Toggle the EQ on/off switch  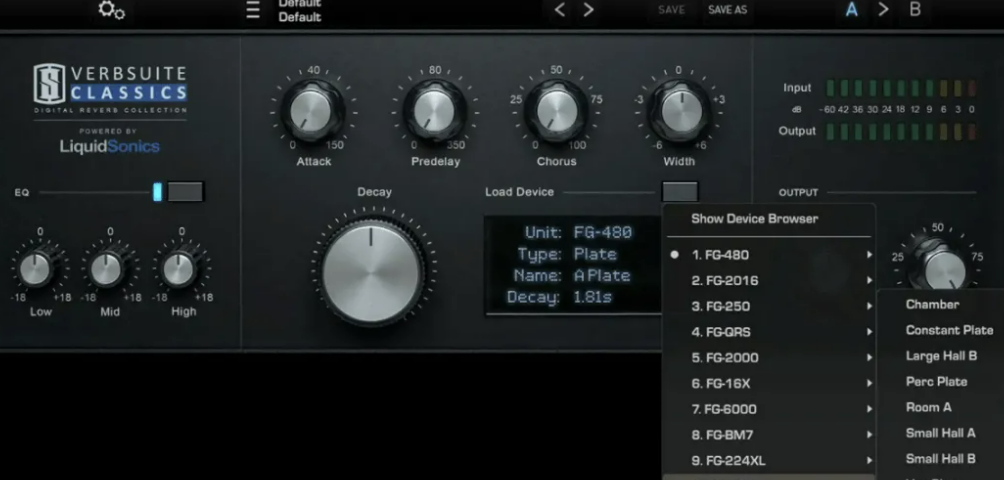(186, 191)
